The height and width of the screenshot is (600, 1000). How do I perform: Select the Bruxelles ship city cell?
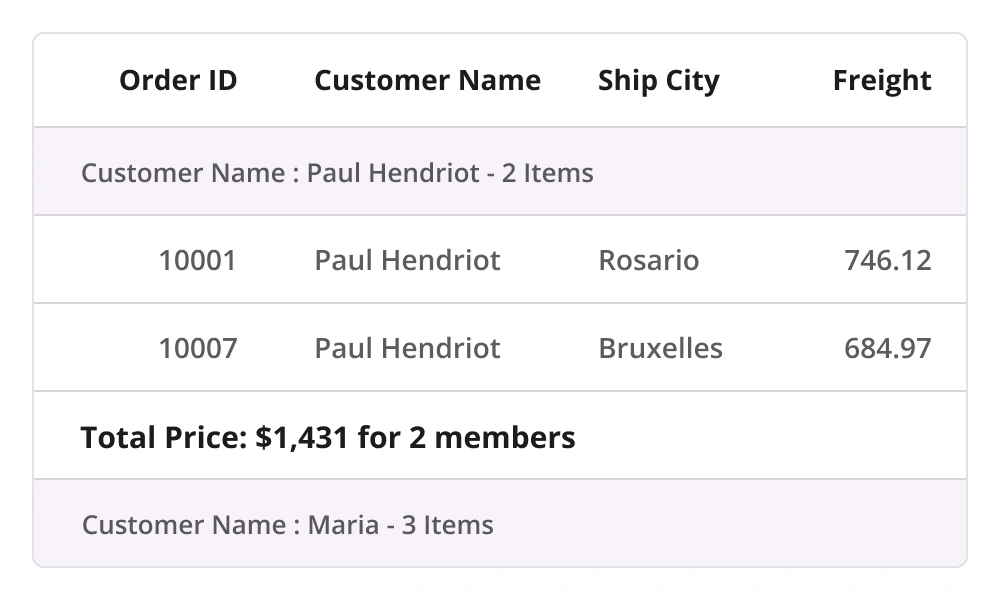[660, 349]
